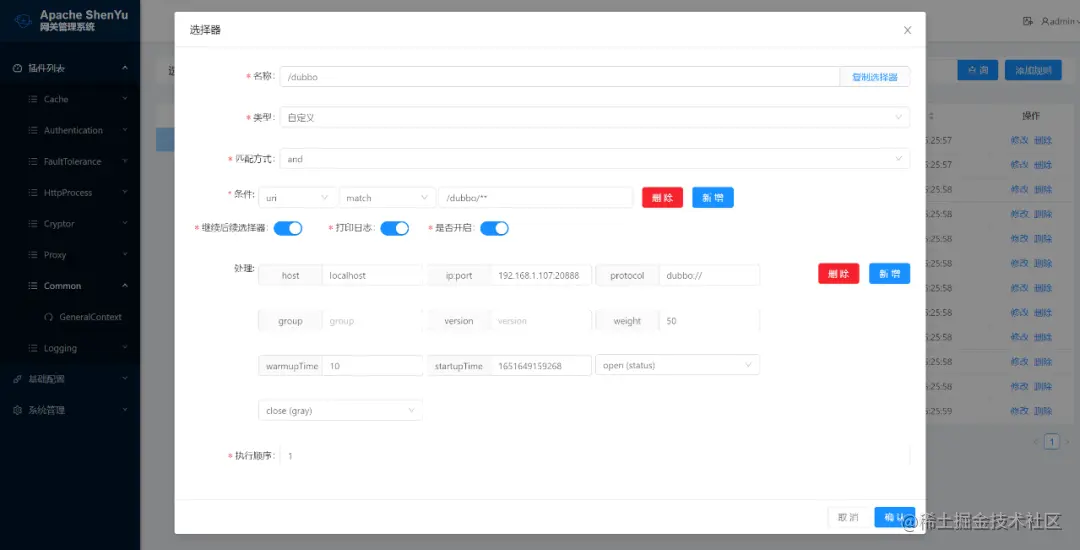The image size is (1080, 550).
Task: Click the refresh icon beside GeneralContext
Action: [x=48, y=317]
